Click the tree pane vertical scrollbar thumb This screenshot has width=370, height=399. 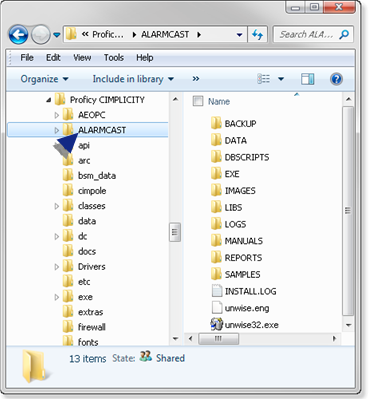[175, 232]
